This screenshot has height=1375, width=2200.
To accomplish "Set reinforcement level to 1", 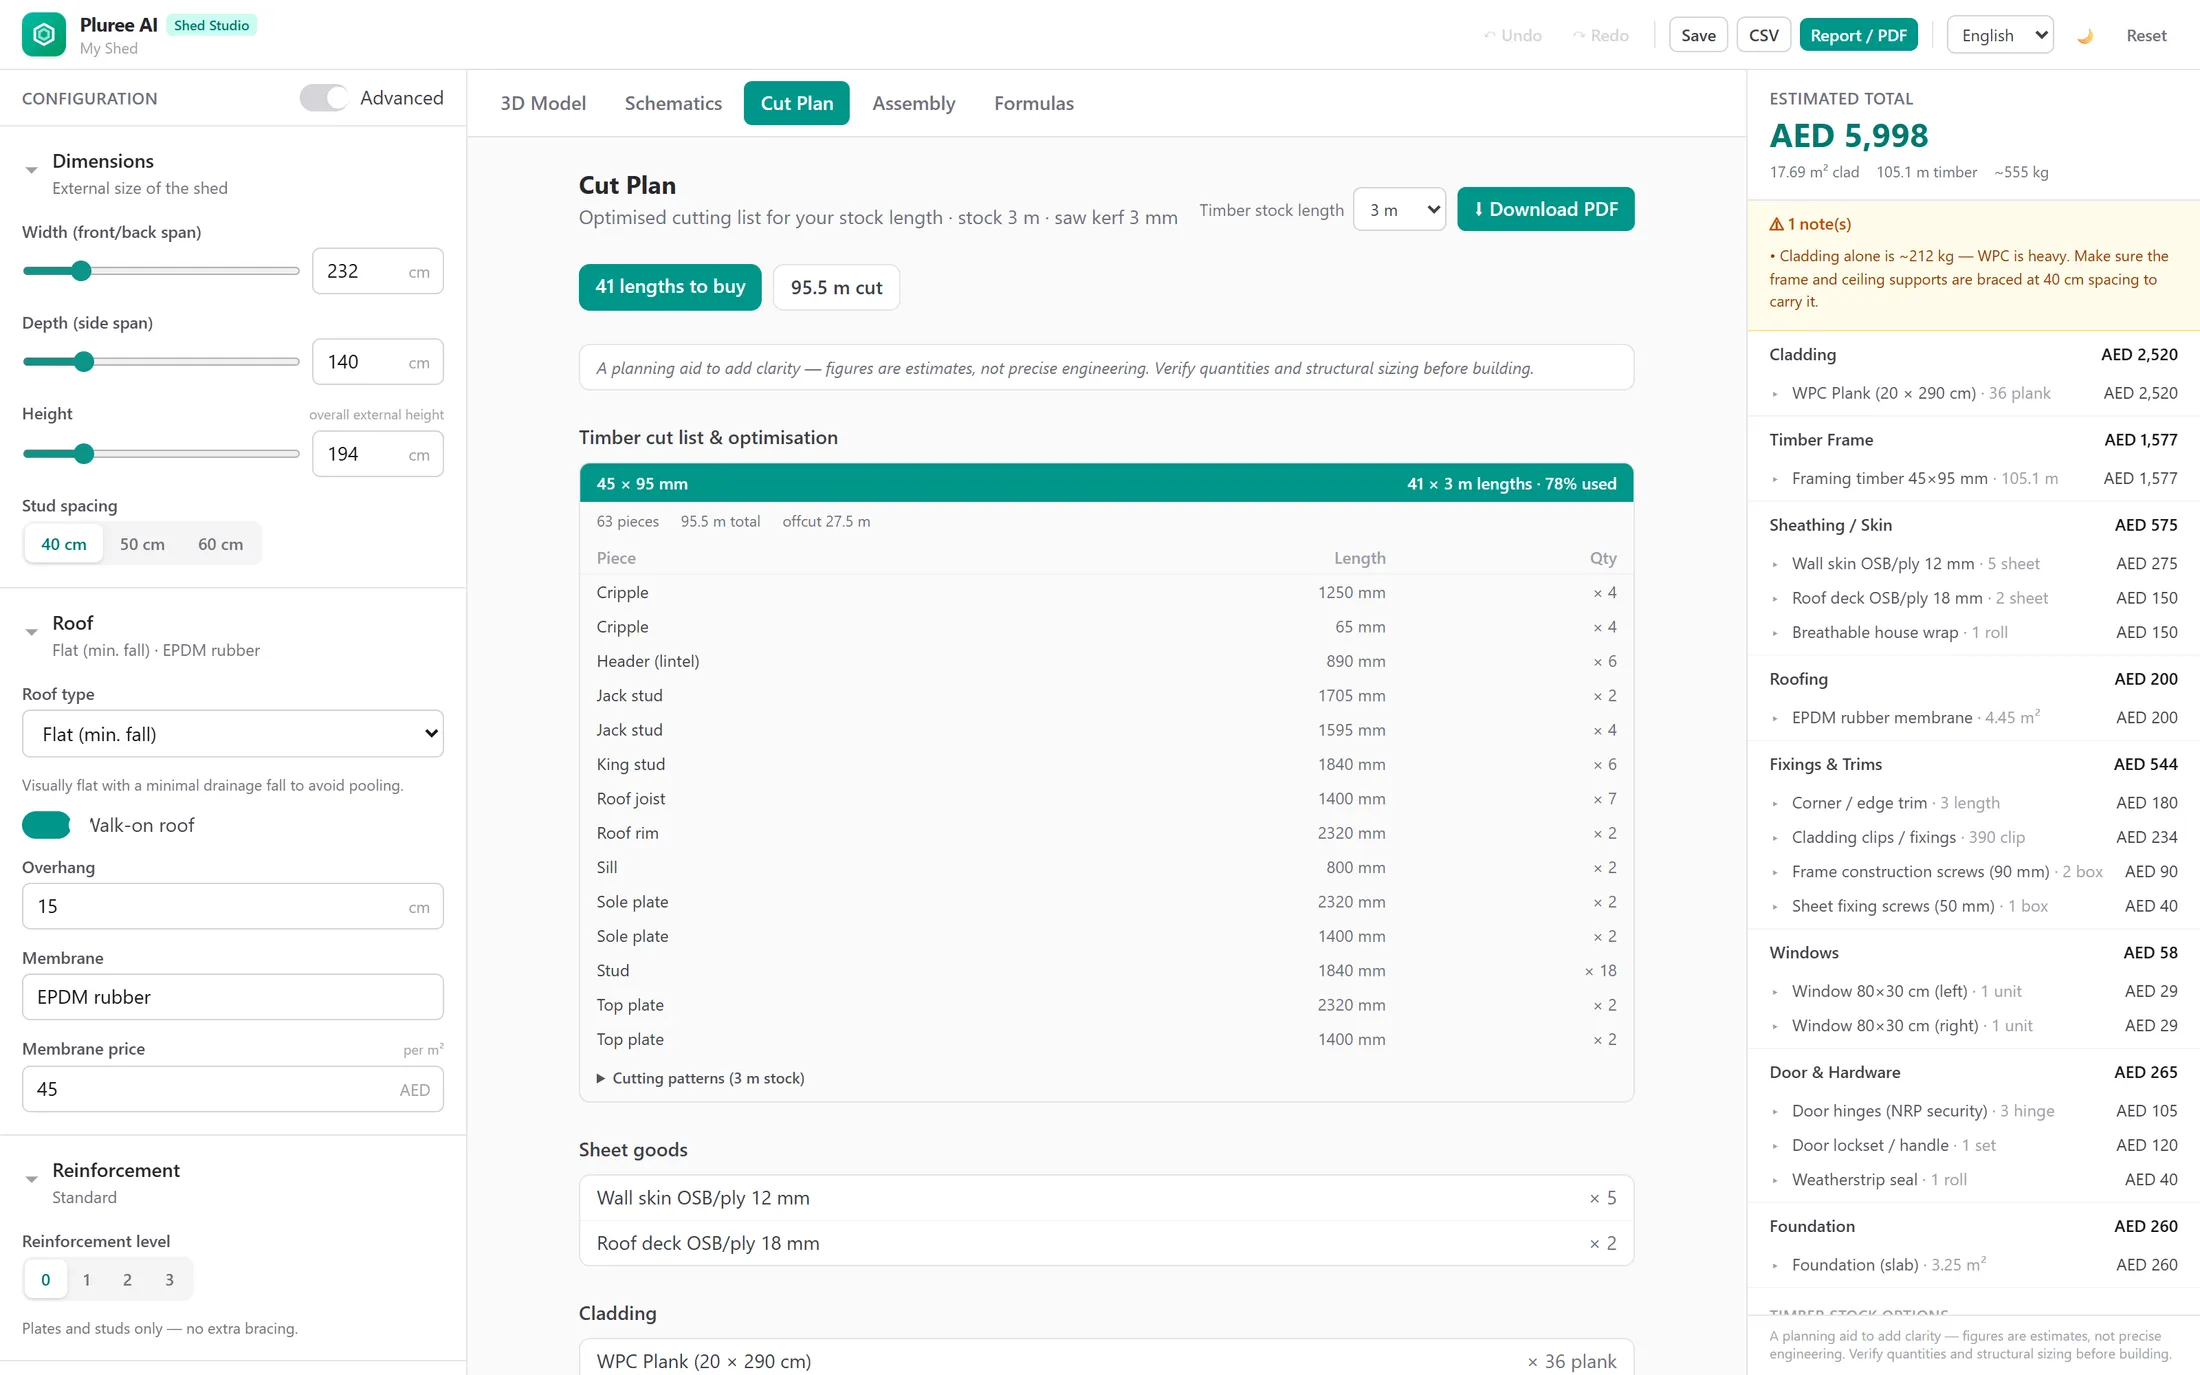I will (87, 1279).
